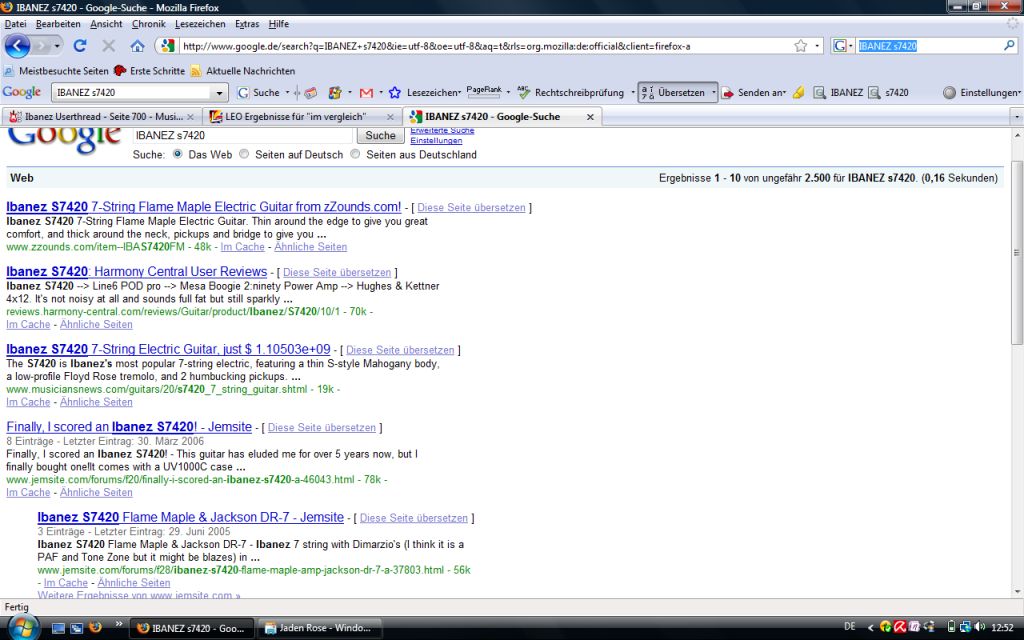
Task: Close the LEO Ergebnisse tab
Action: [x=390, y=117]
